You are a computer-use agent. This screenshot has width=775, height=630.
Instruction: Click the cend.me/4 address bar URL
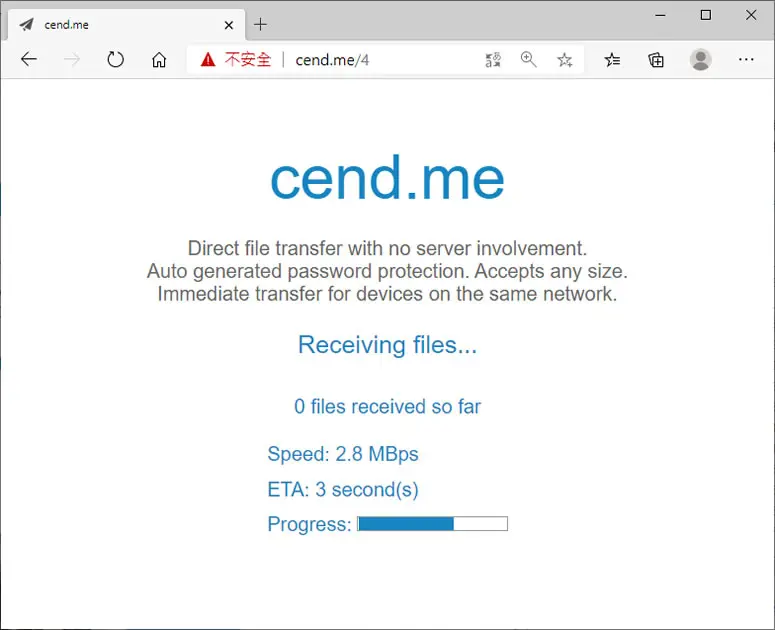click(x=332, y=60)
